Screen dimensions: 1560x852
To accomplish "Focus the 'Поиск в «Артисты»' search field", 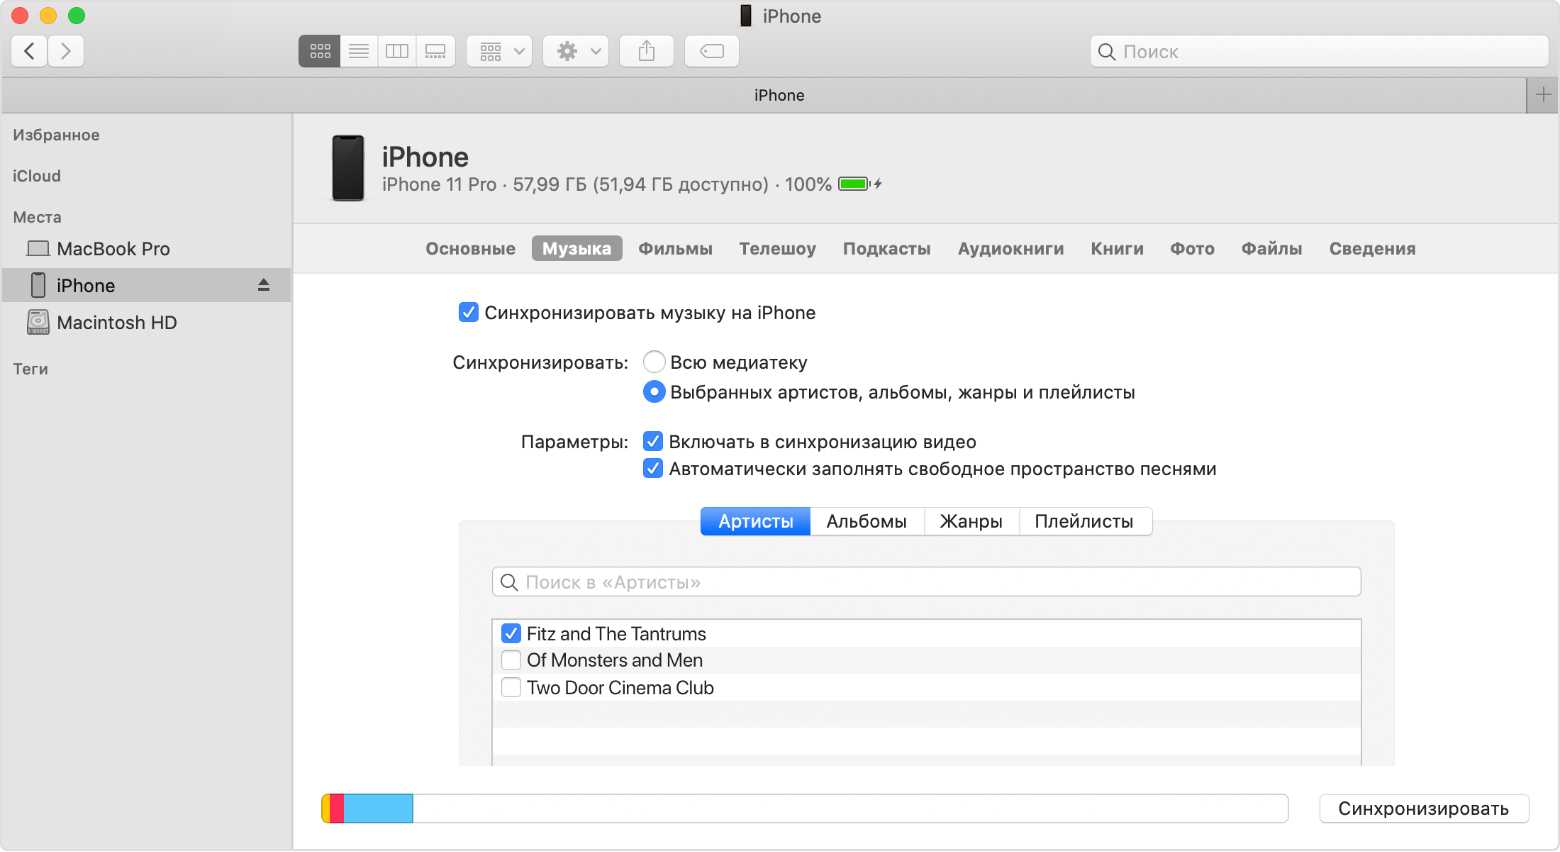I will [x=926, y=582].
